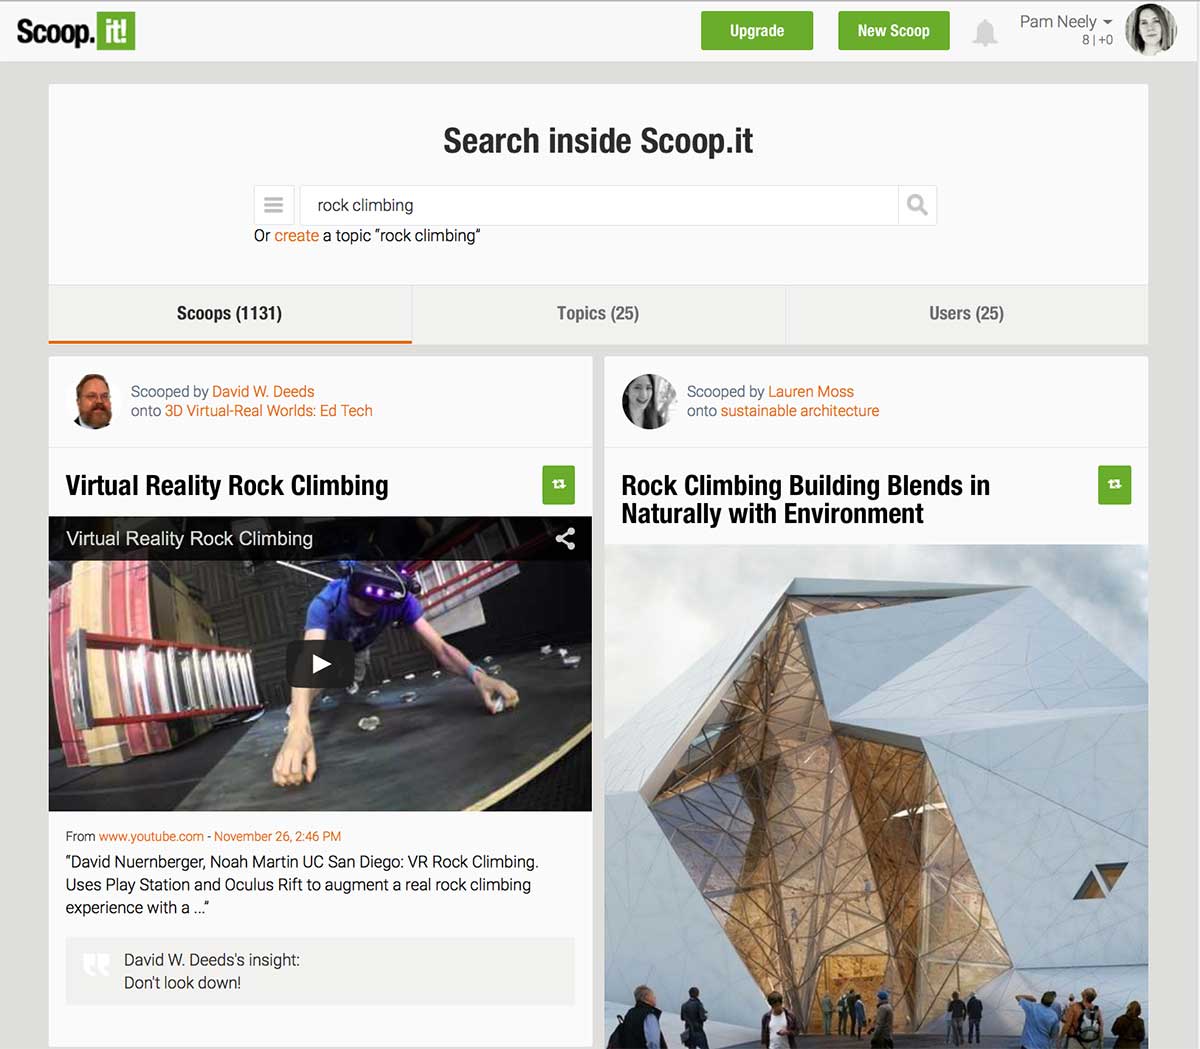This screenshot has width=1200, height=1049.
Task: Click the magnifying glass search icon
Action: pos(917,205)
